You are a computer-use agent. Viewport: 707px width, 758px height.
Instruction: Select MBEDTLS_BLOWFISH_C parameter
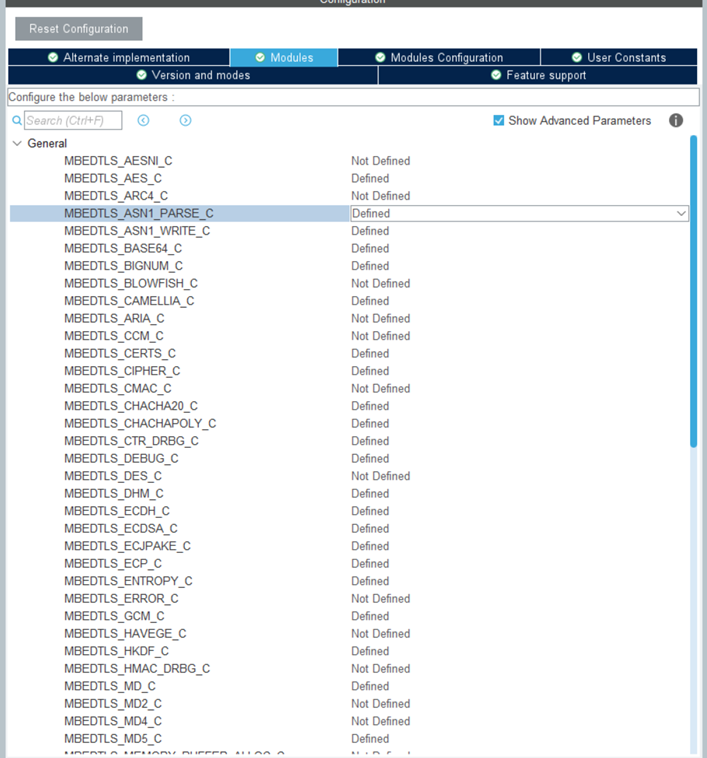click(131, 283)
